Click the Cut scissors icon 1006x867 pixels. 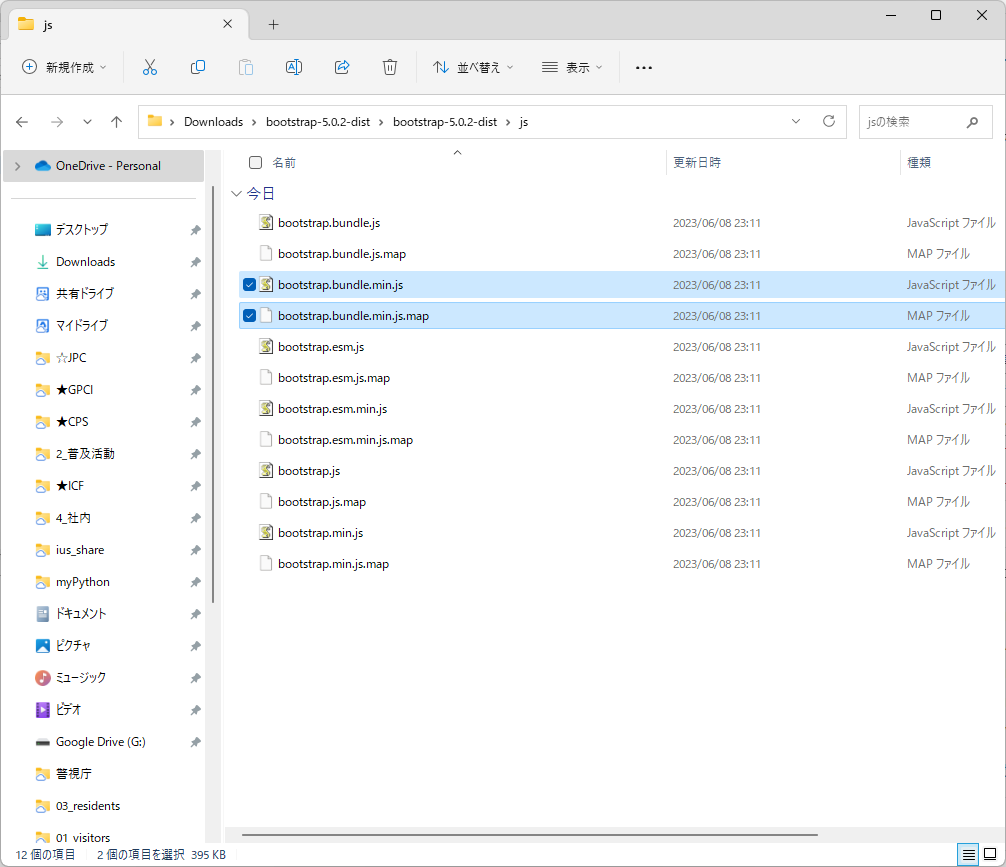[x=150, y=67]
